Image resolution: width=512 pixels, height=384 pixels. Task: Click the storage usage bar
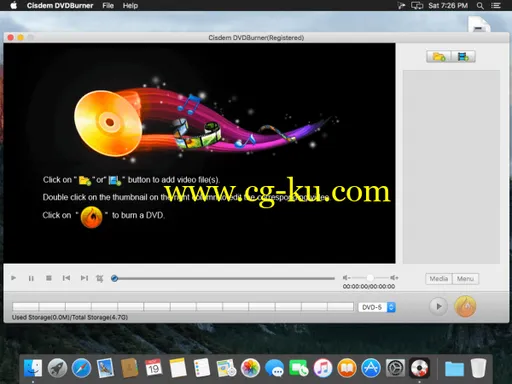[x=183, y=307]
